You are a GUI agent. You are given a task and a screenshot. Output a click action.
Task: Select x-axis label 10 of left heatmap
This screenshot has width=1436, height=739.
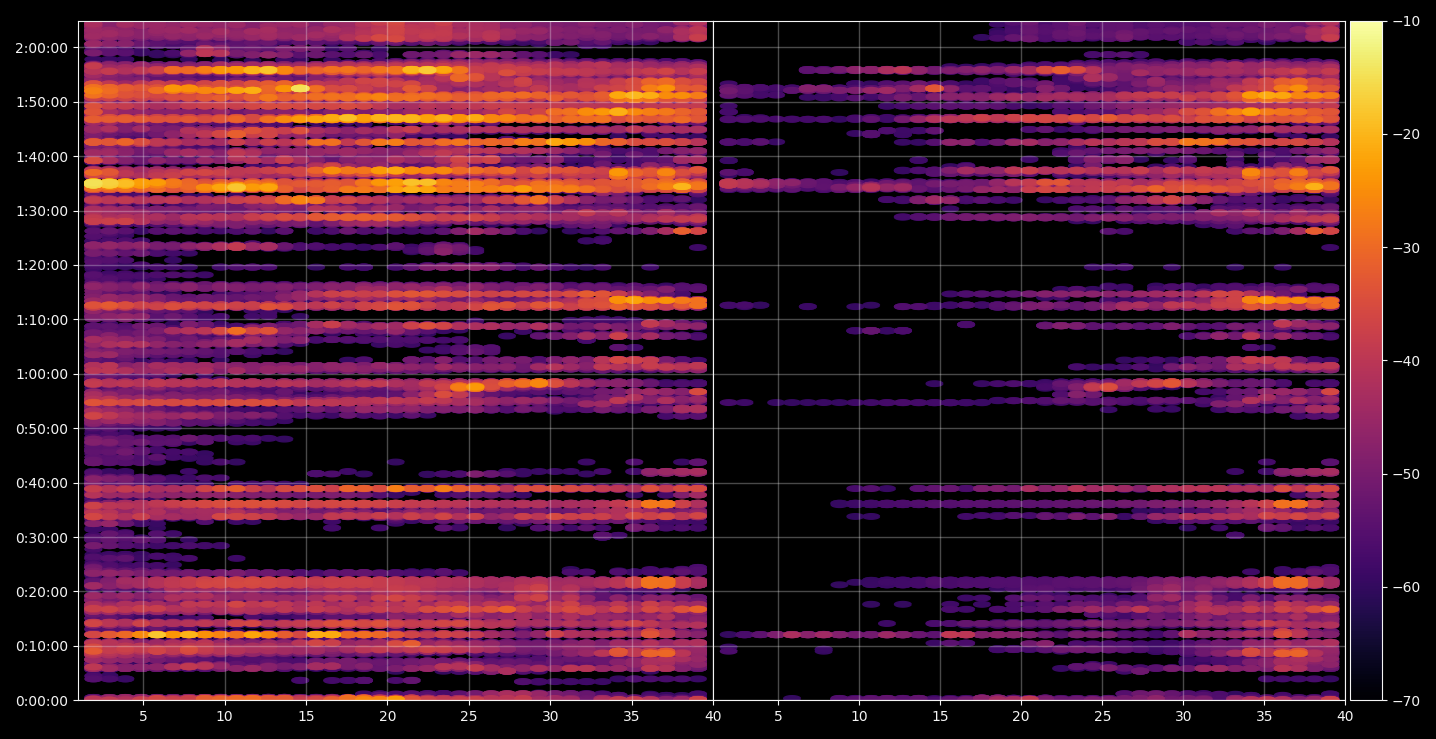tap(225, 716)
